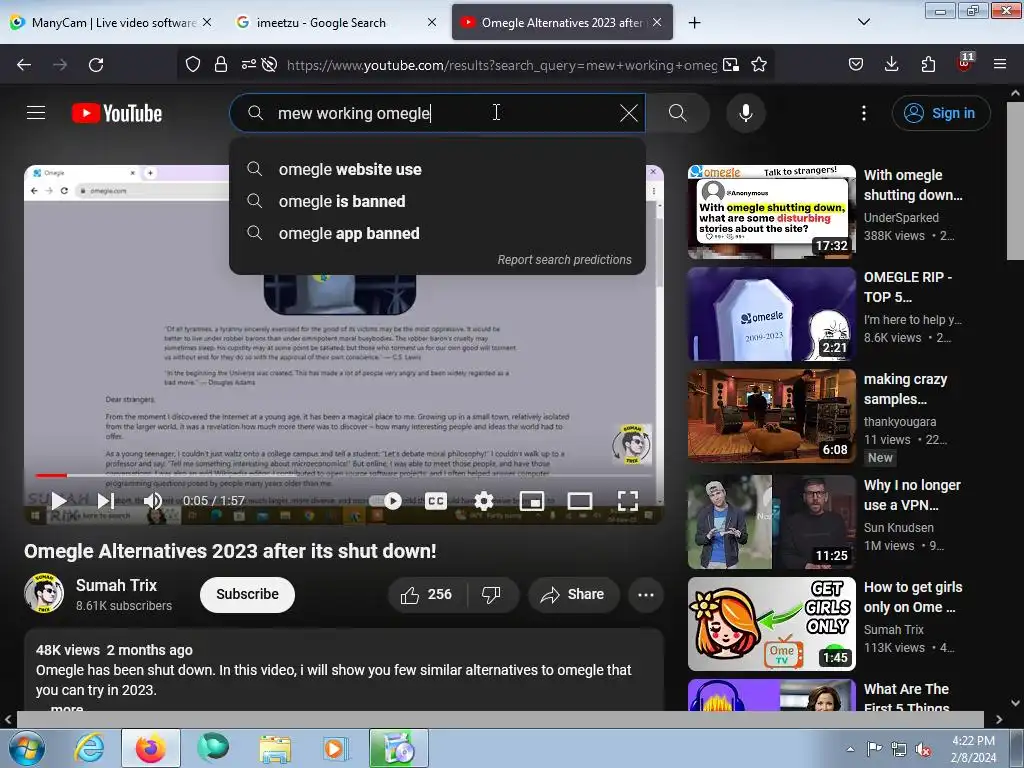Open video player settings gear
Screen dimensions: 1024x768
484,501
